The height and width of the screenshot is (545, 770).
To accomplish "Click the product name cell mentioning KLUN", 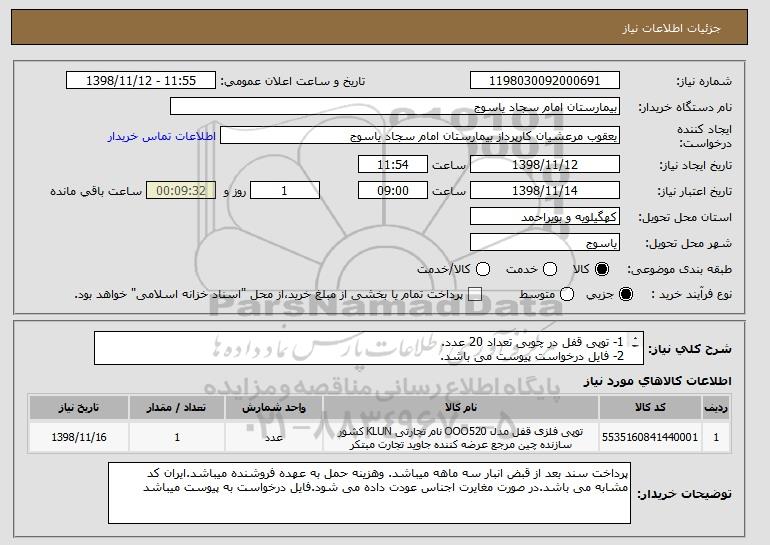I will click(461, 437).
